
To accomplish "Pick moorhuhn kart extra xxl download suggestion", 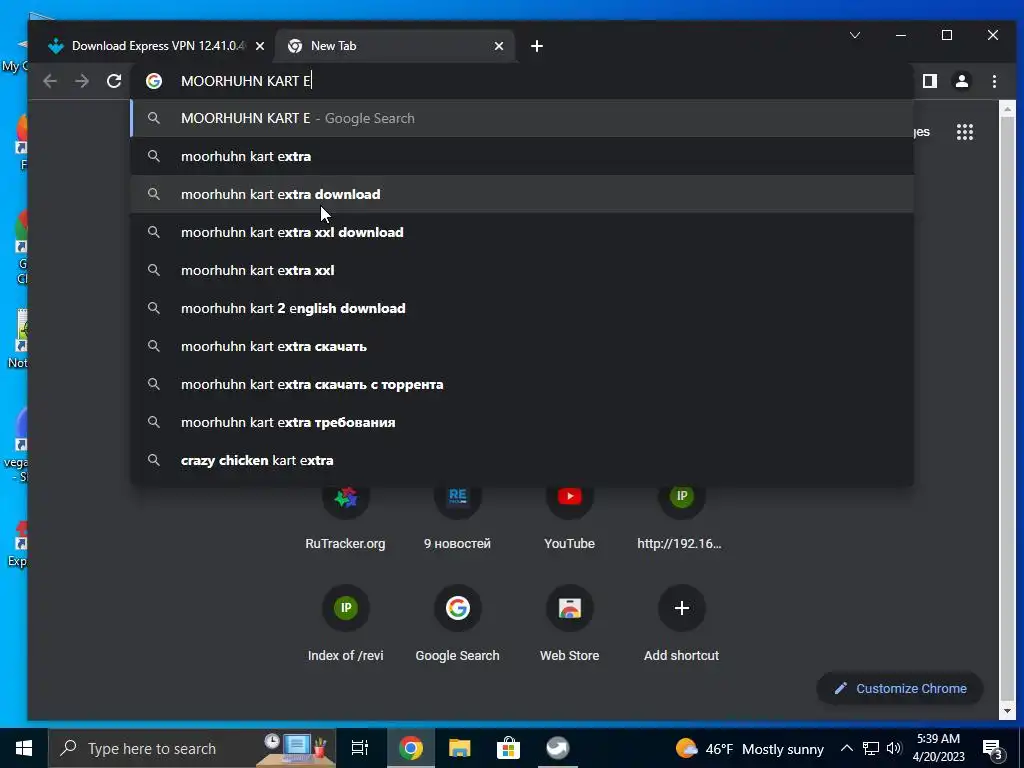I will [x=522, y=232].
